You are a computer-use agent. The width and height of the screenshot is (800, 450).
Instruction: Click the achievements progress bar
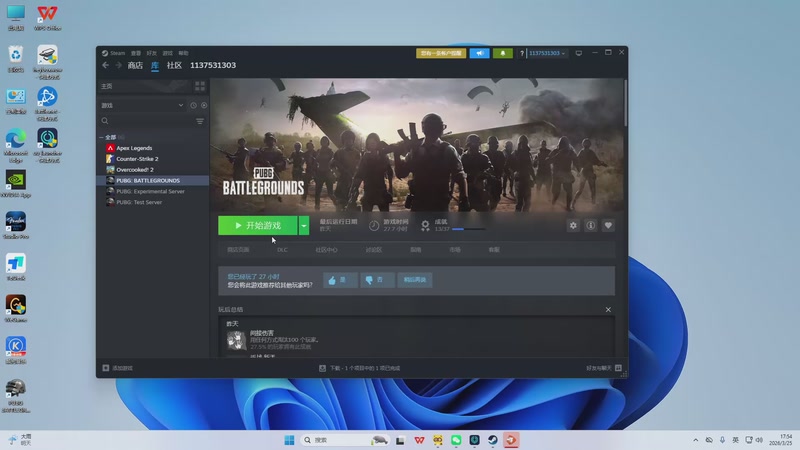[468, 229]
